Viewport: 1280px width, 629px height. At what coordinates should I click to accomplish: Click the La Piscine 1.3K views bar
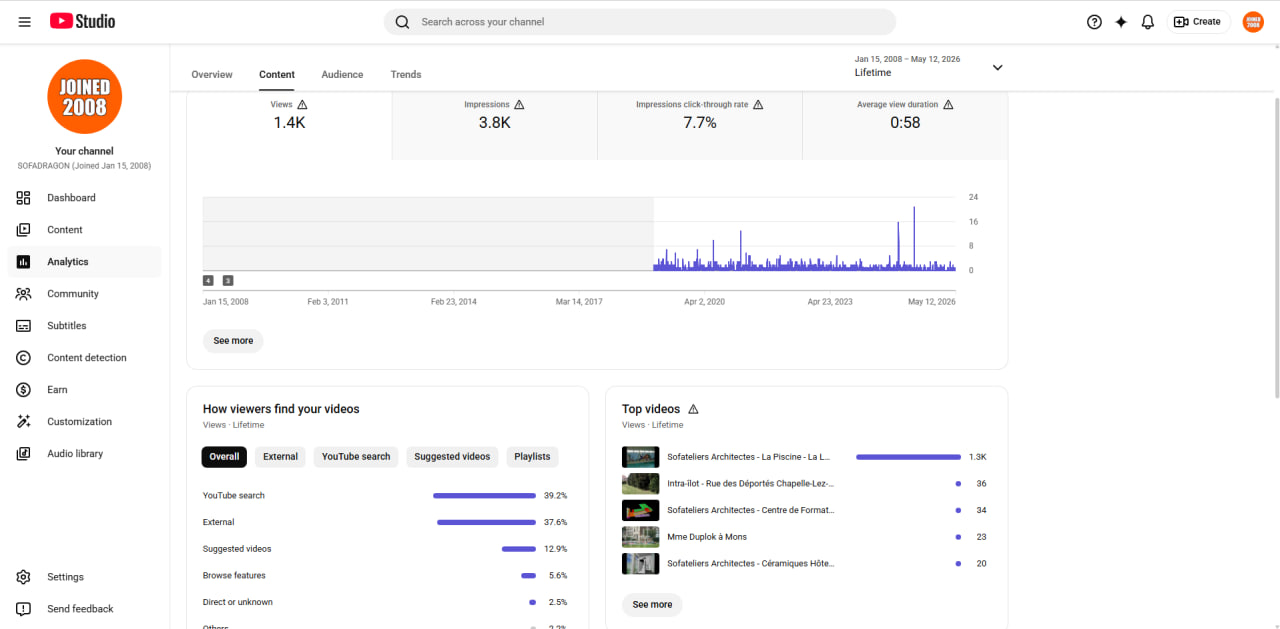[908, 457]
